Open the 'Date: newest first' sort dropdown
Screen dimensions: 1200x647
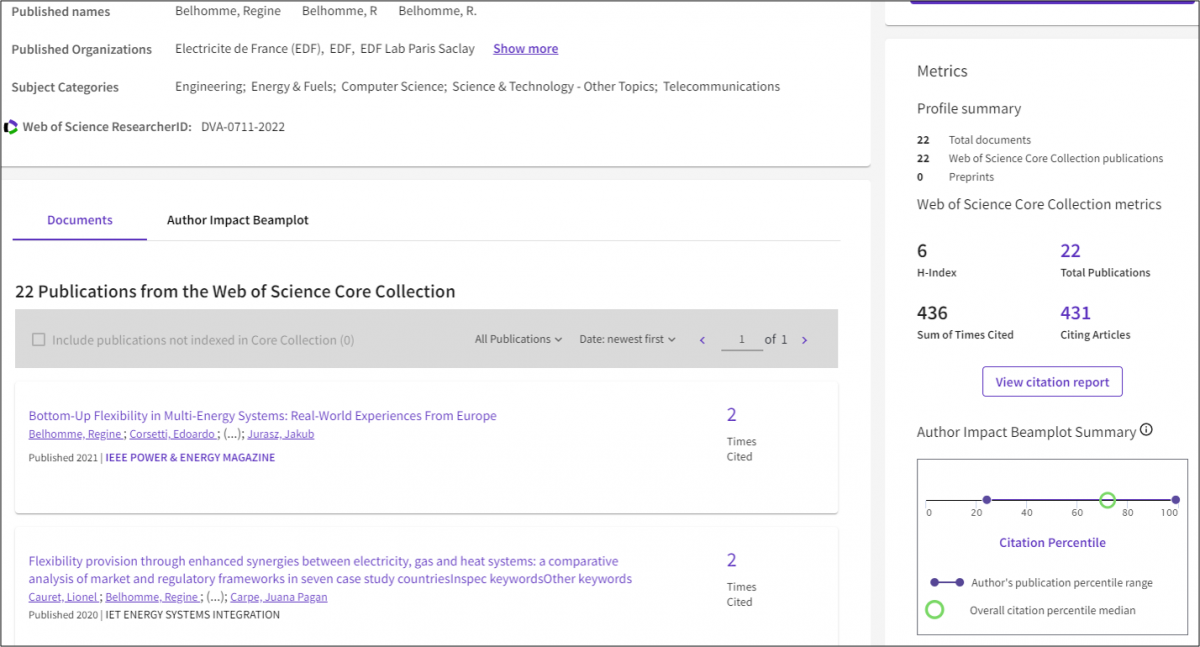tap(627, 340)
